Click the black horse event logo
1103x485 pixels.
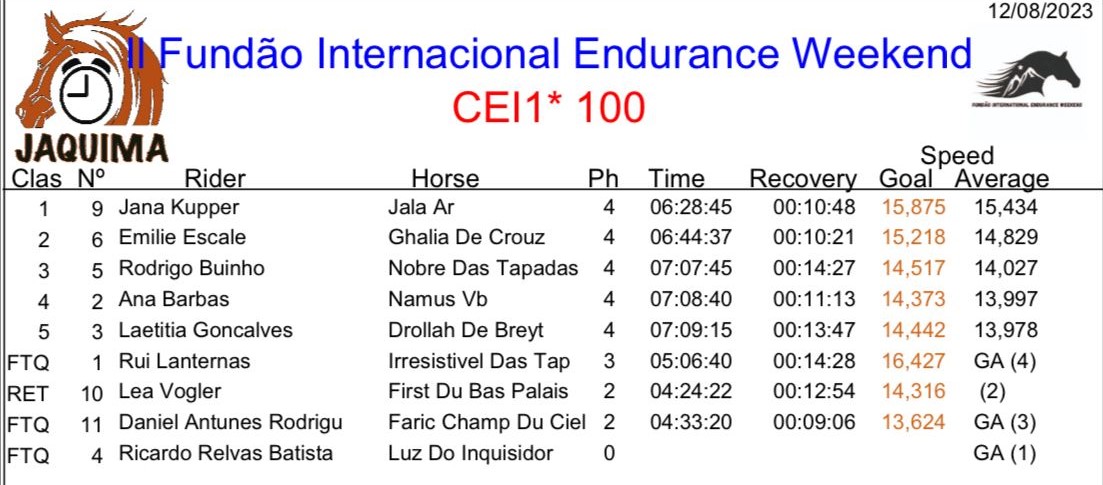(x=1028, y=78)
